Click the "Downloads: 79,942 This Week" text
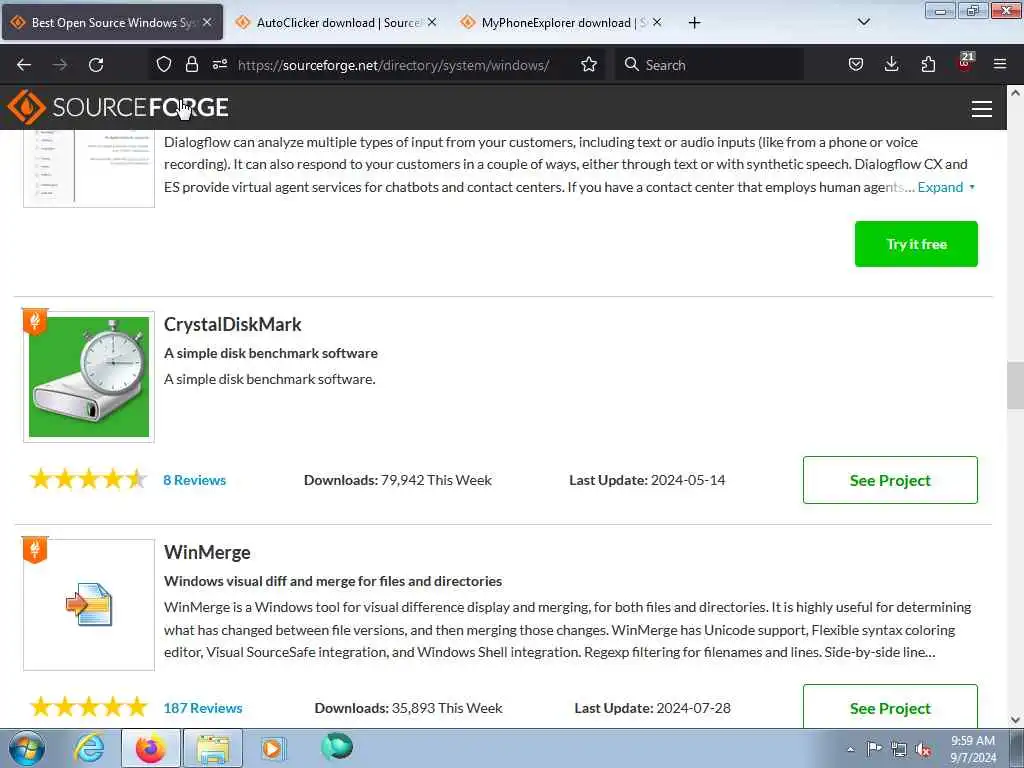This screenshot has width=1024, height=768. coord(398,480)
